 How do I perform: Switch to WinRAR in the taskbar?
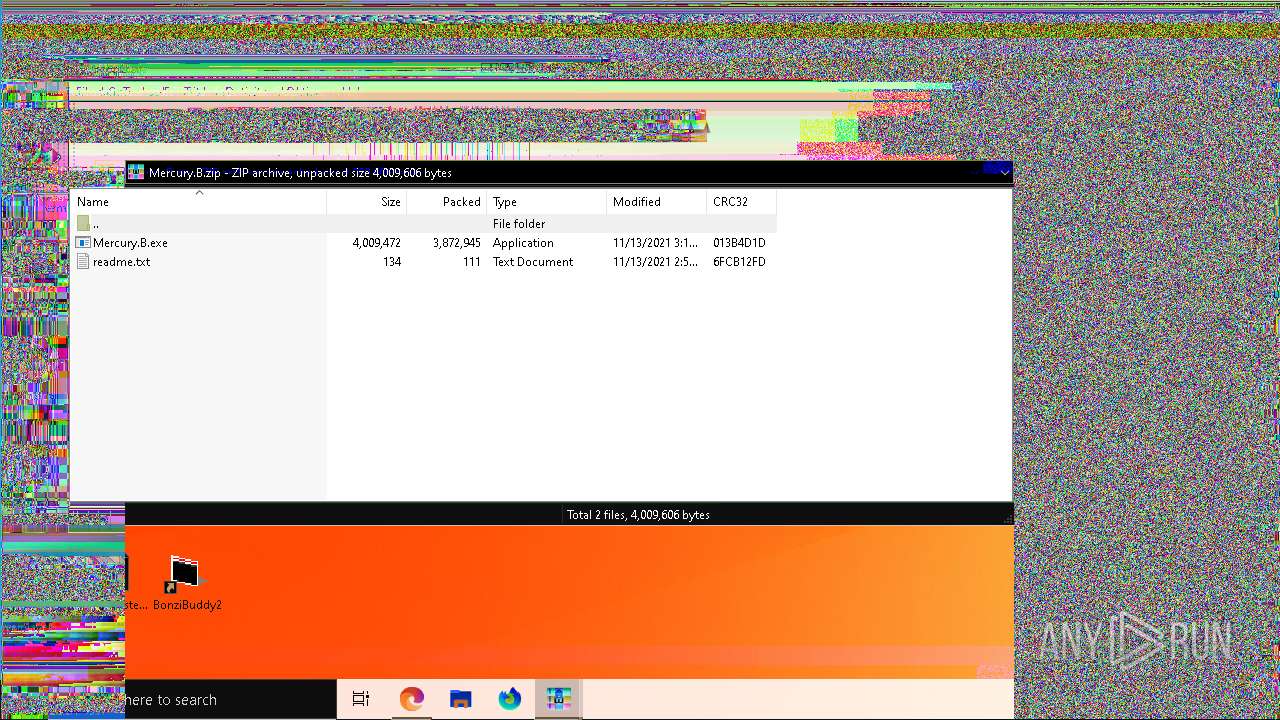(558, 699)
